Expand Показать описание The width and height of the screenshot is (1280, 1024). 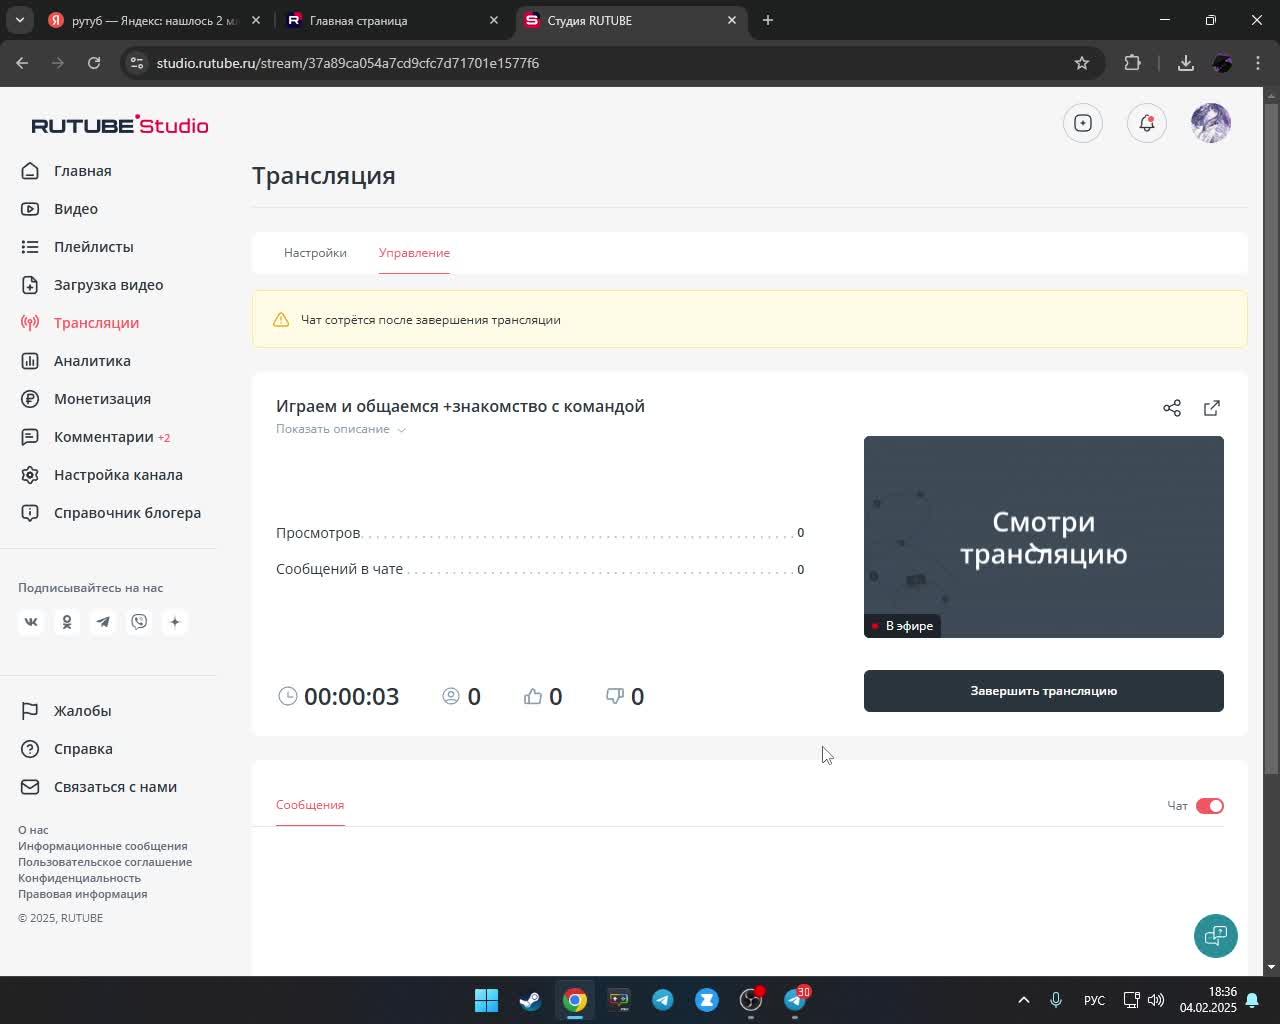[x=341, y=429]
